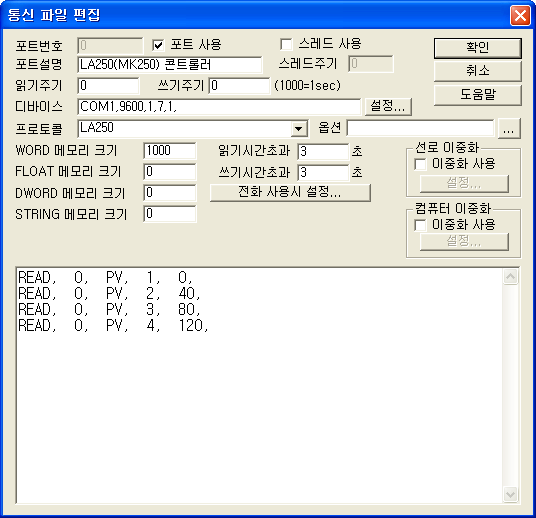Close the 통신 파일 편집 dialog
Viewport: 536px width, 518px height.
point(520,15)
